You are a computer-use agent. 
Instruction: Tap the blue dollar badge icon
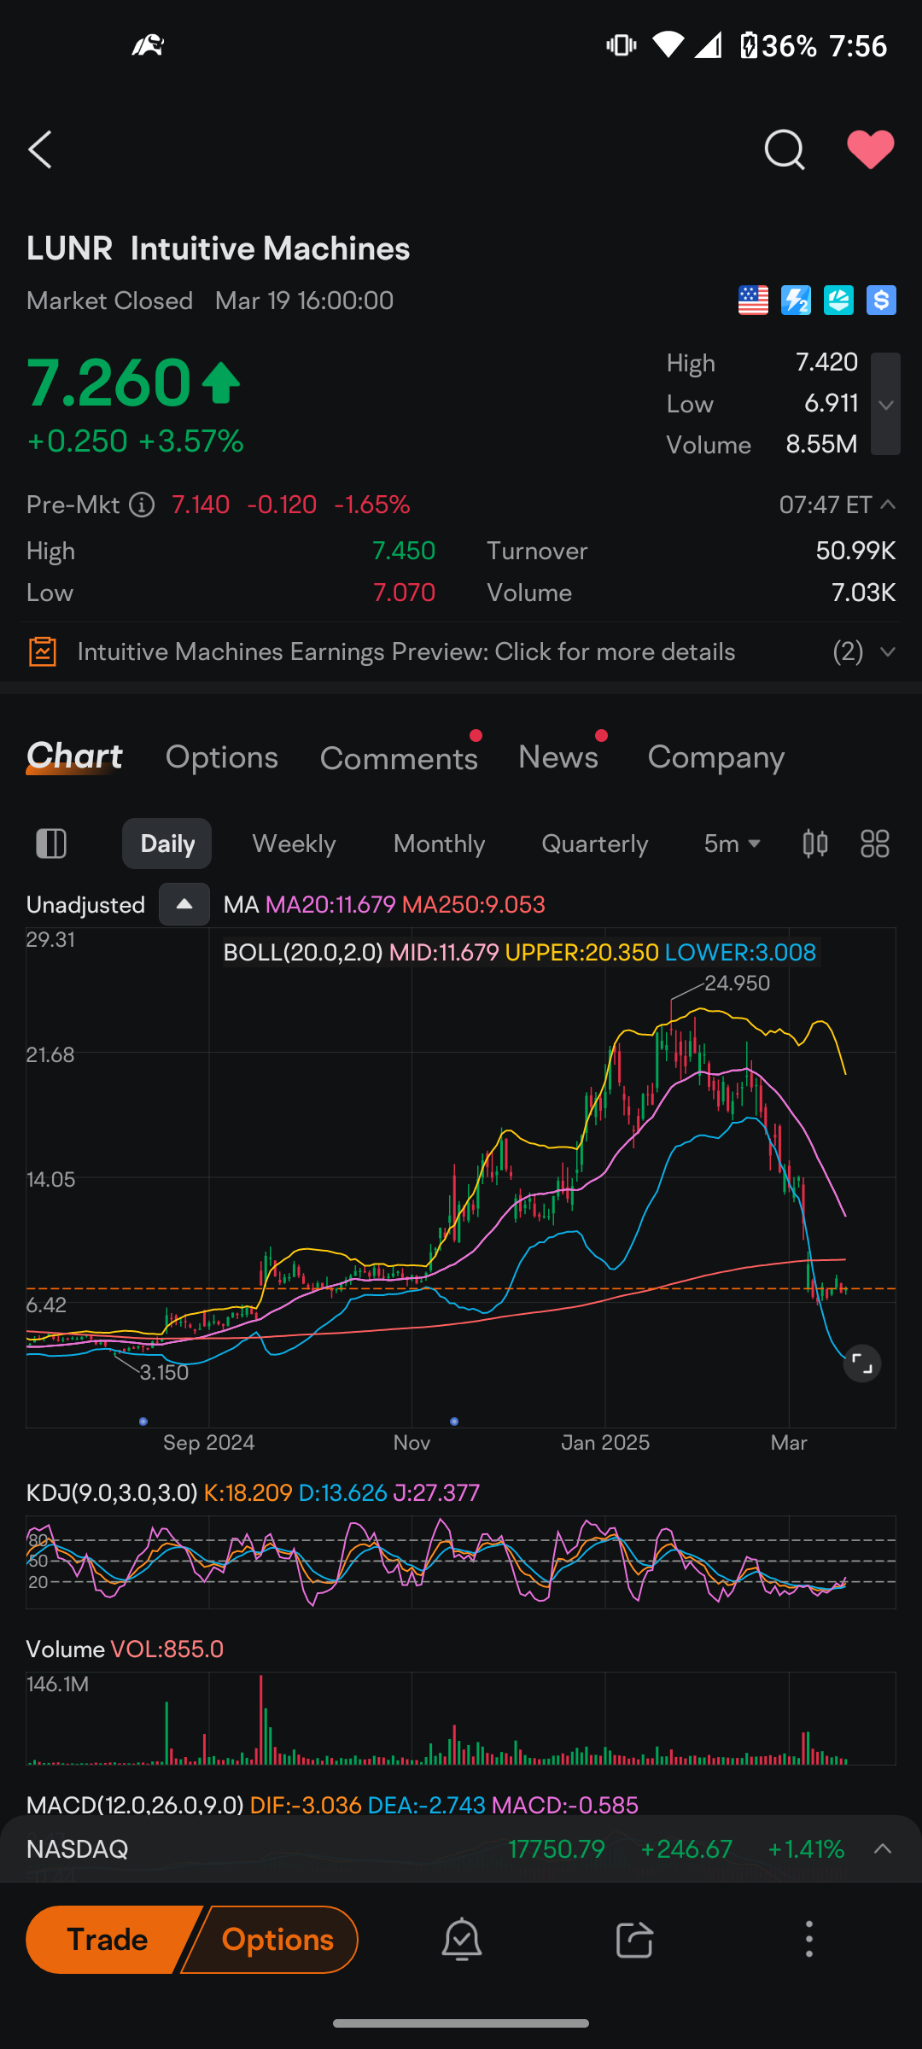point(881,300)
